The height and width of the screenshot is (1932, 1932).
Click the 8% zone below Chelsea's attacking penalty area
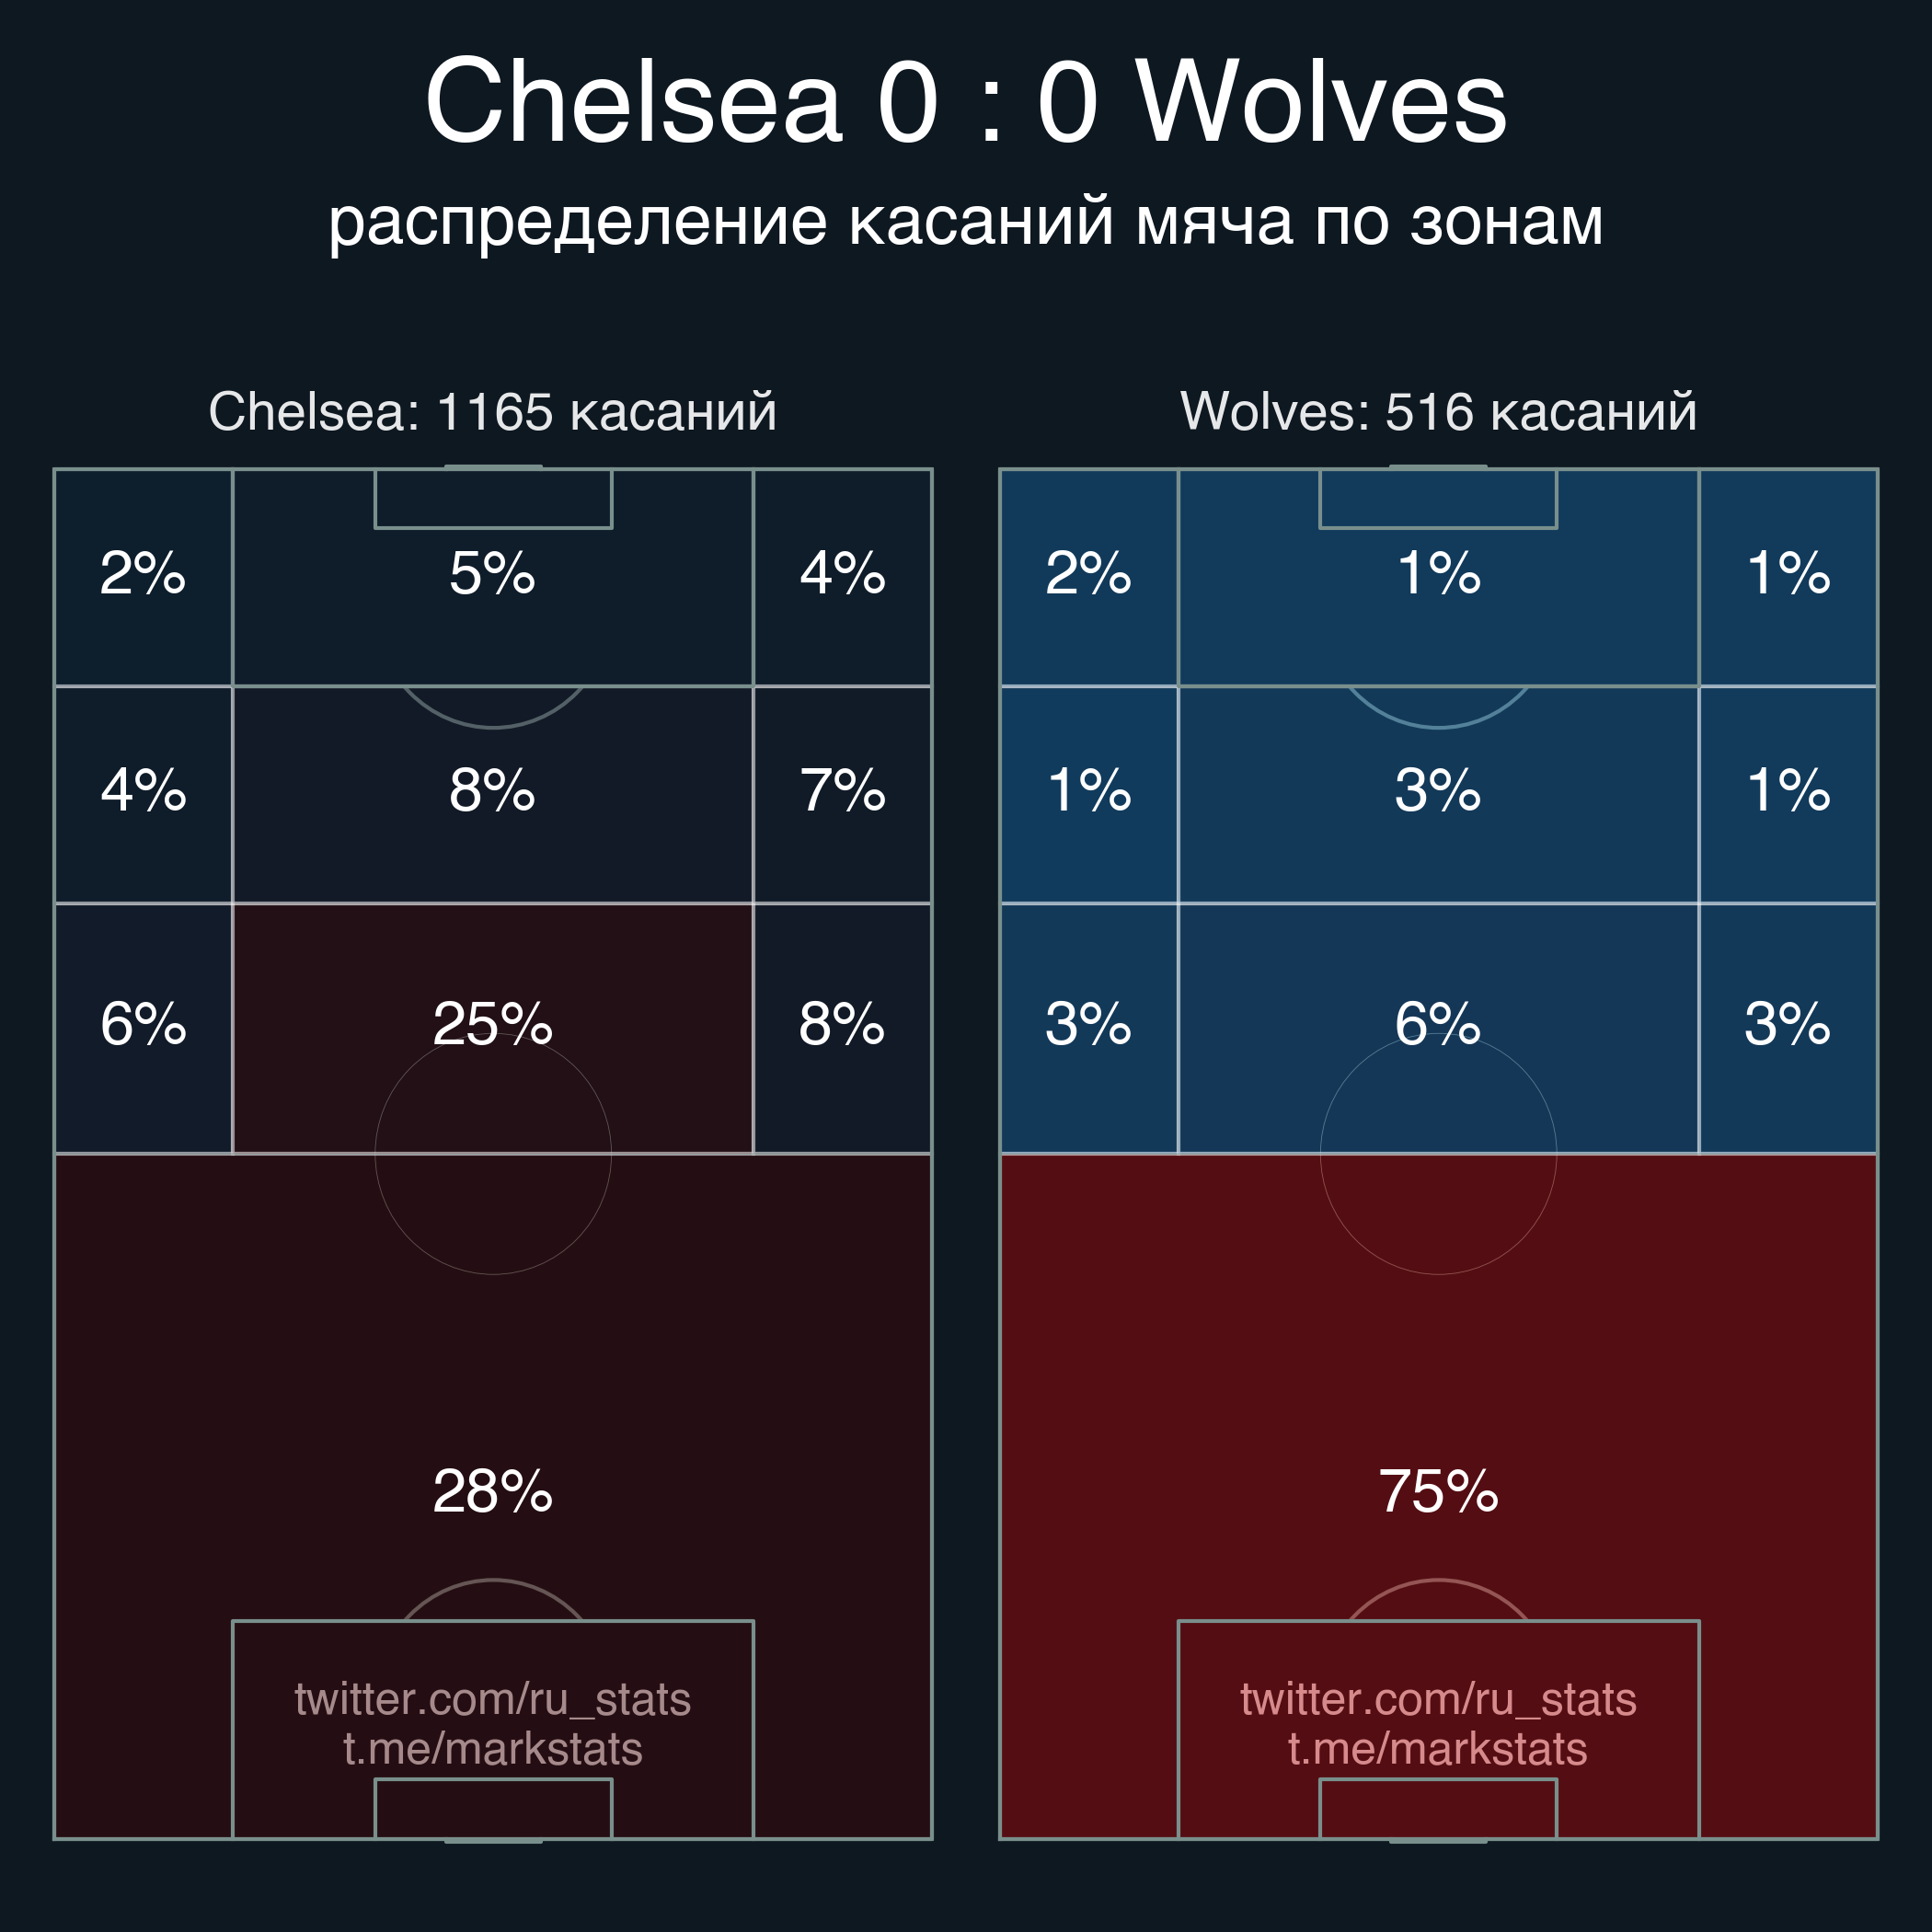(492, 791)
